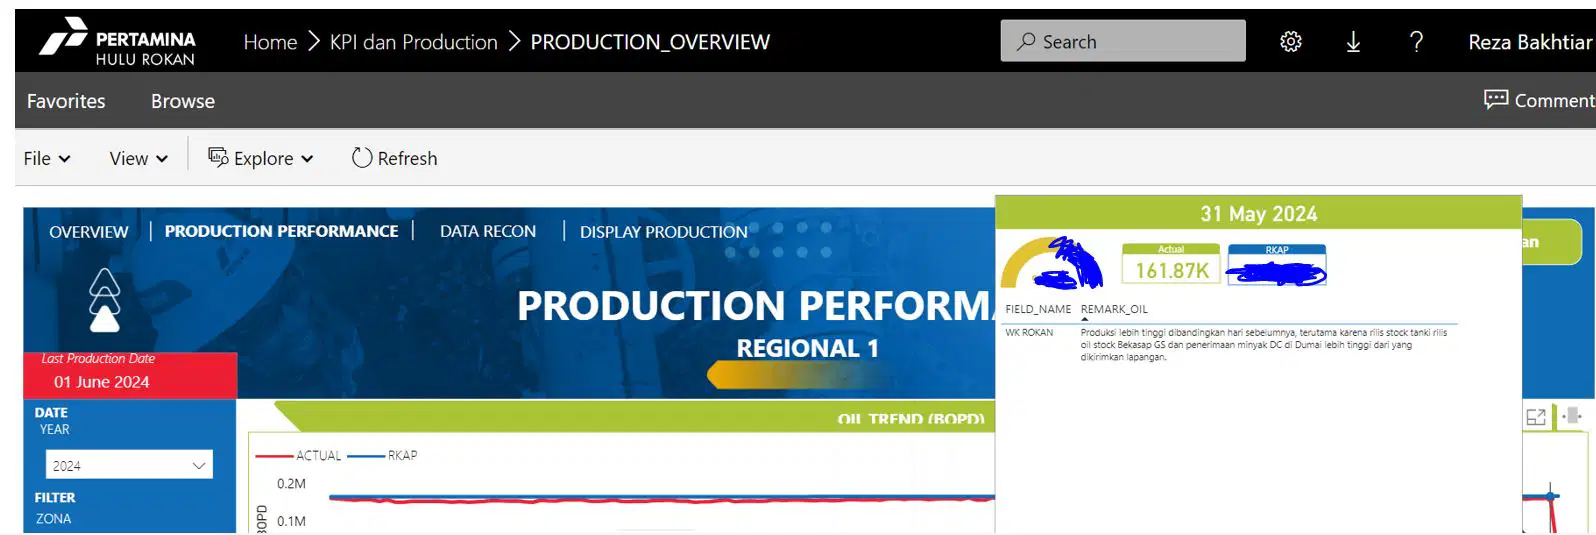Click the ACTUAL red legend entry
1596x535 pixels.
pyautogui.click(x=299, y=455)
